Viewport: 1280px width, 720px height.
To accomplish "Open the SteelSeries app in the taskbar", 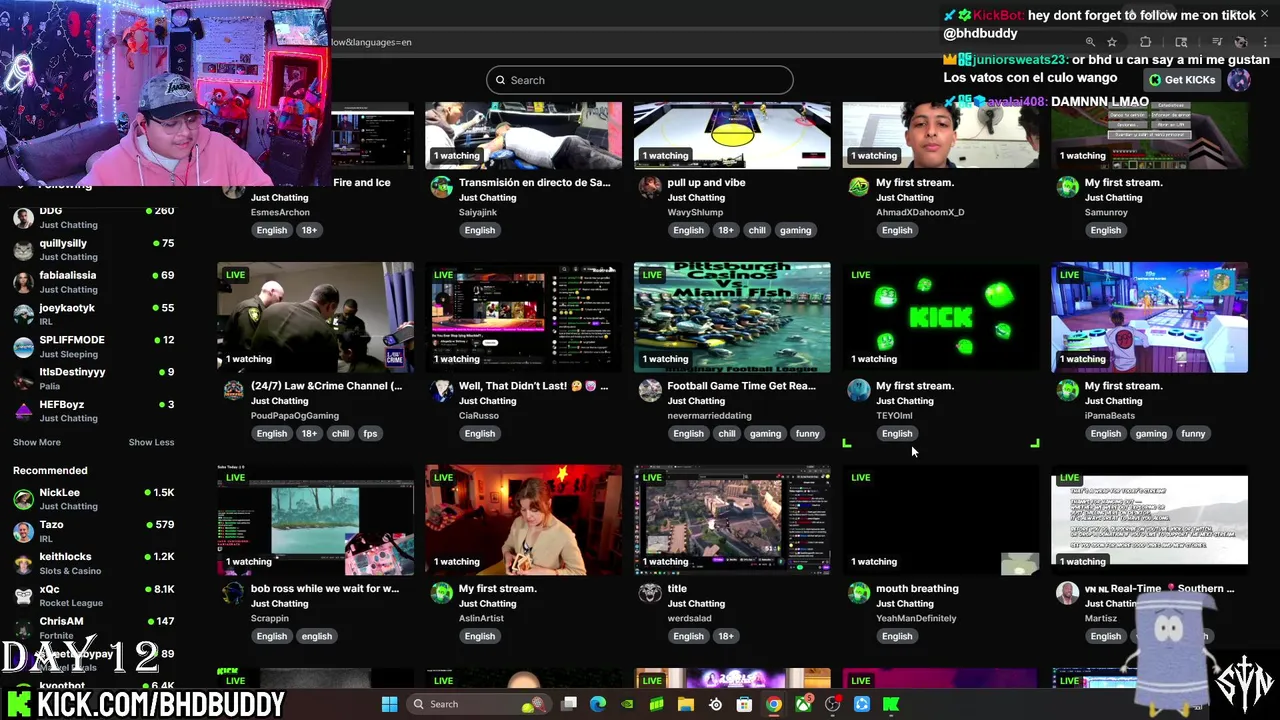I will click(x=715, y=704).
